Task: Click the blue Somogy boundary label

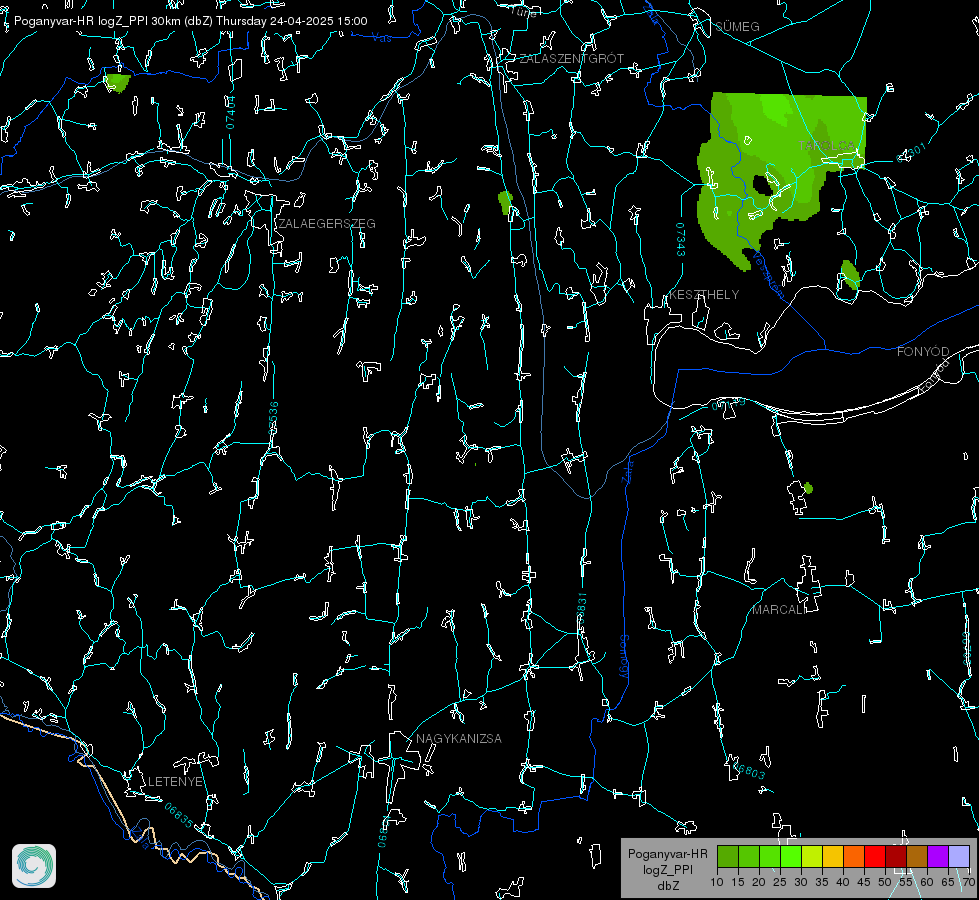Action: [x=624, y=657]
